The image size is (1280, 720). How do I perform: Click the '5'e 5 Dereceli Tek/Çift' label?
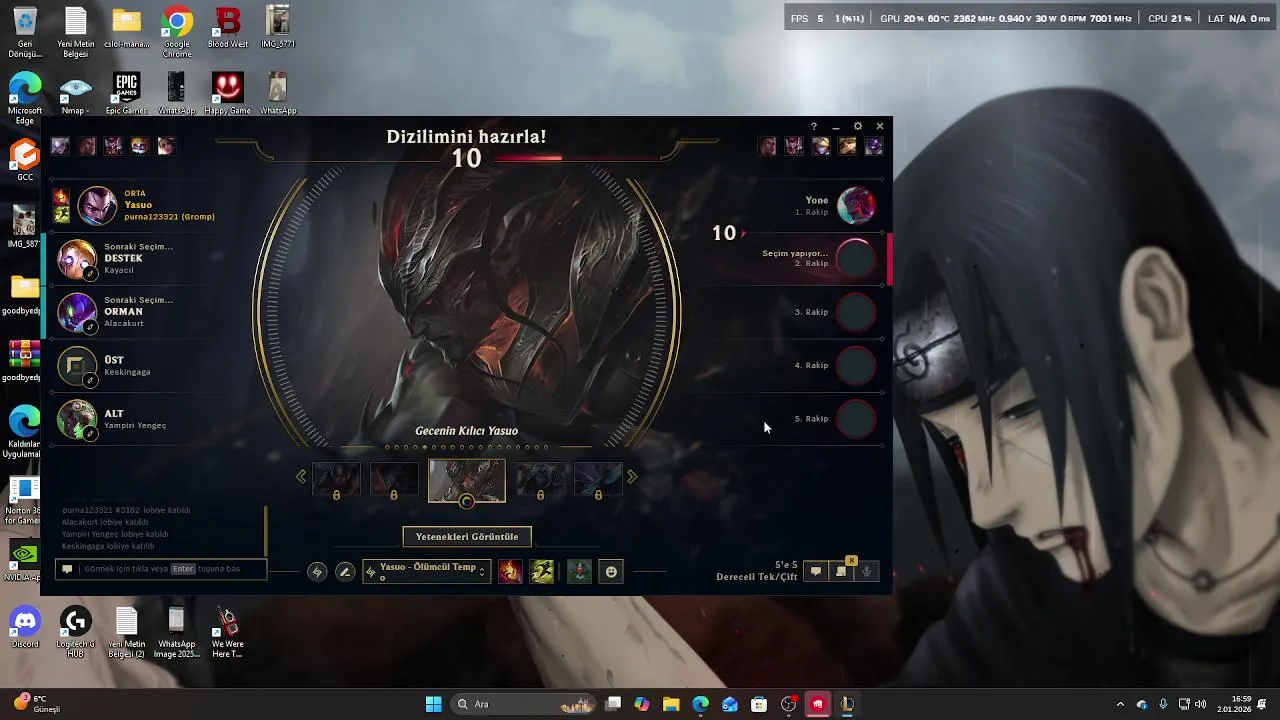757,571
